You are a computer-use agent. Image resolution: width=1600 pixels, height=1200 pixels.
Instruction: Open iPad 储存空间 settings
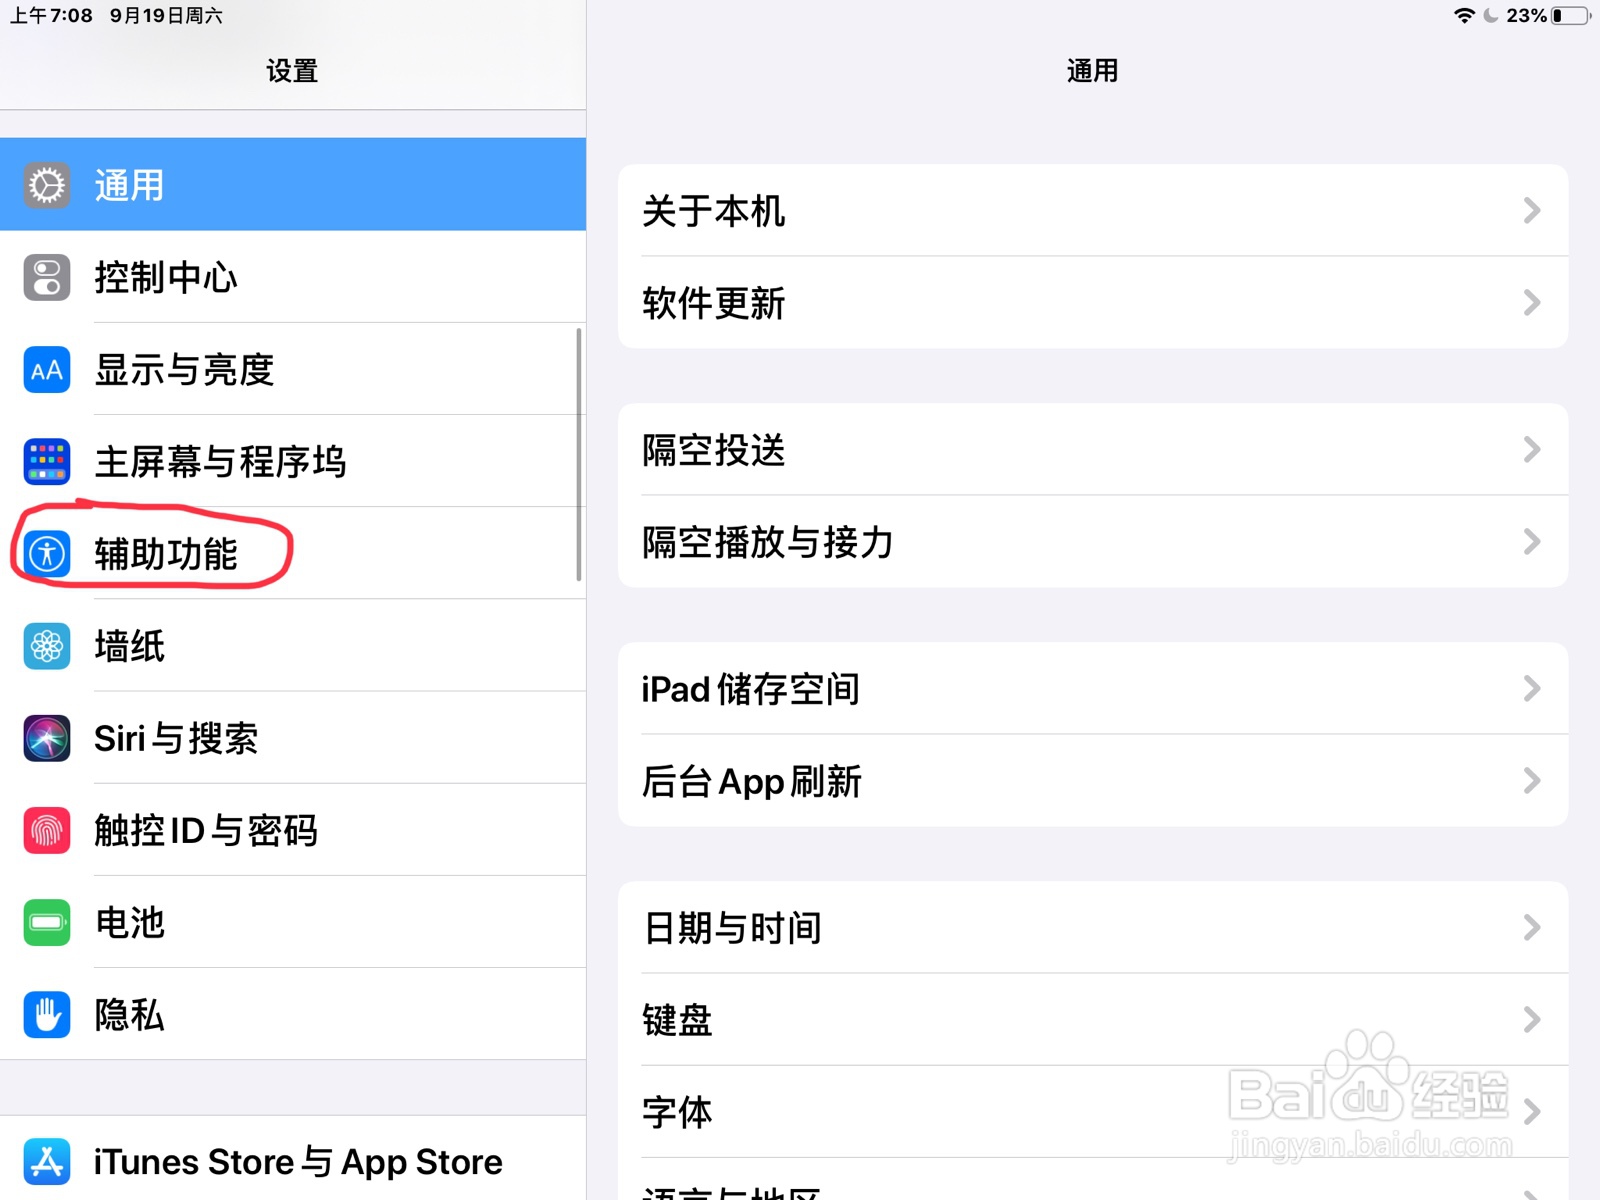(1093, 688)
